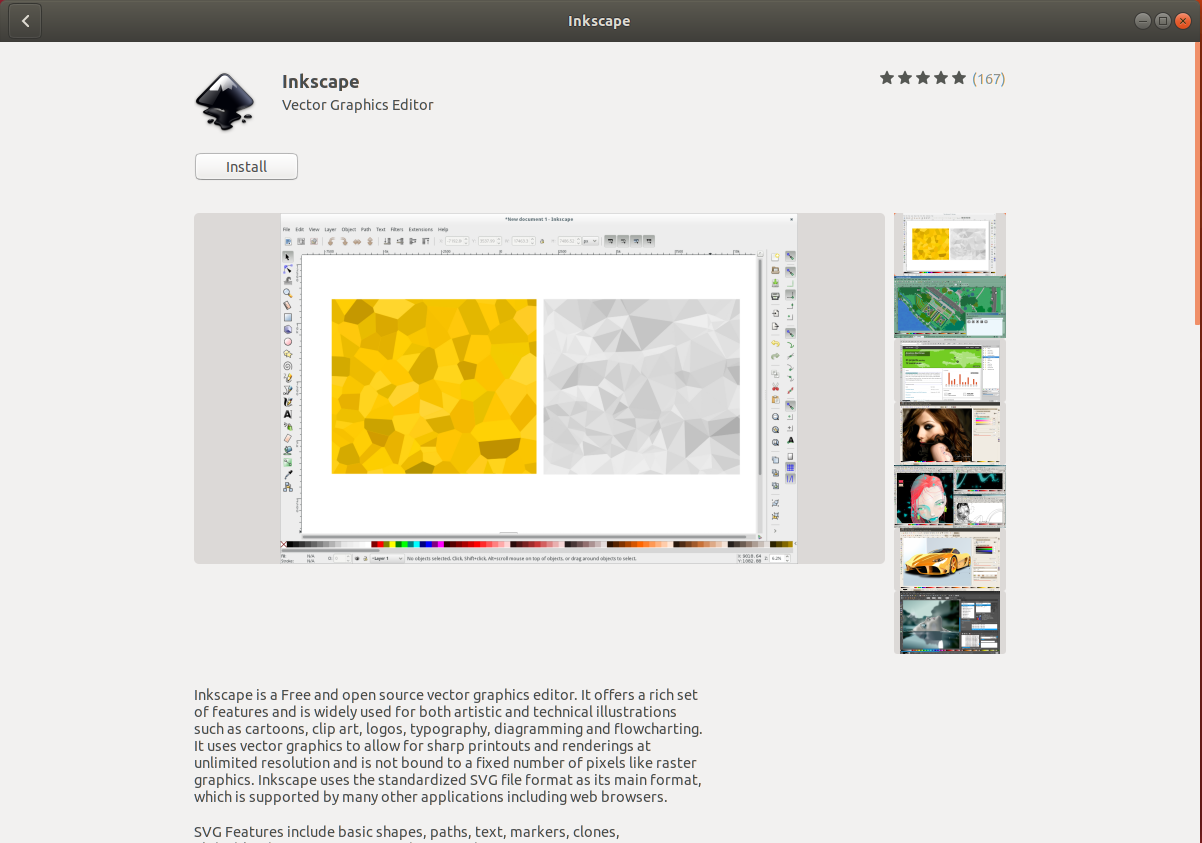This screenshot has width=1202, height=843.
Task: Select the green website mockup thumbnail
Action: 950,370
